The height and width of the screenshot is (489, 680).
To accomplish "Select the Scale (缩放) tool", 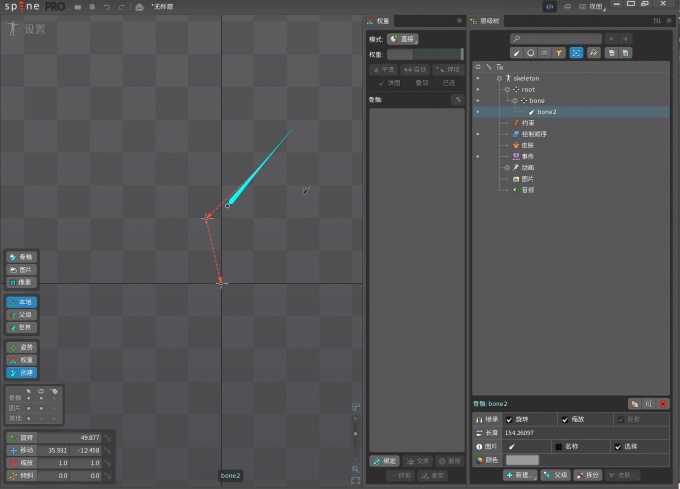I will pos(22,463).
